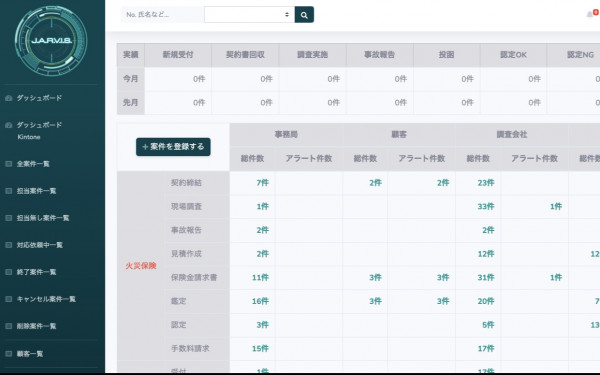Screen dimensions: 600x375
Task: Click the 新規受付 column header
Action: pyautogui.click(x=178, y=55)
